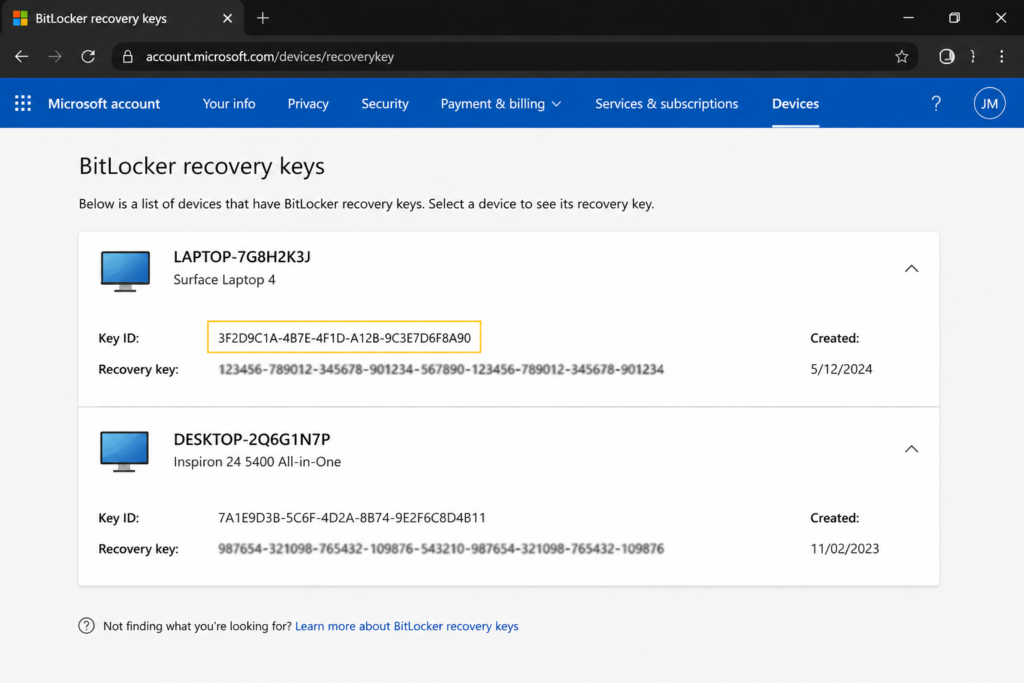Close the BitLocker recovery keys tab
The width and height of the screenshot is (1024, 683).
click(227, 18)
